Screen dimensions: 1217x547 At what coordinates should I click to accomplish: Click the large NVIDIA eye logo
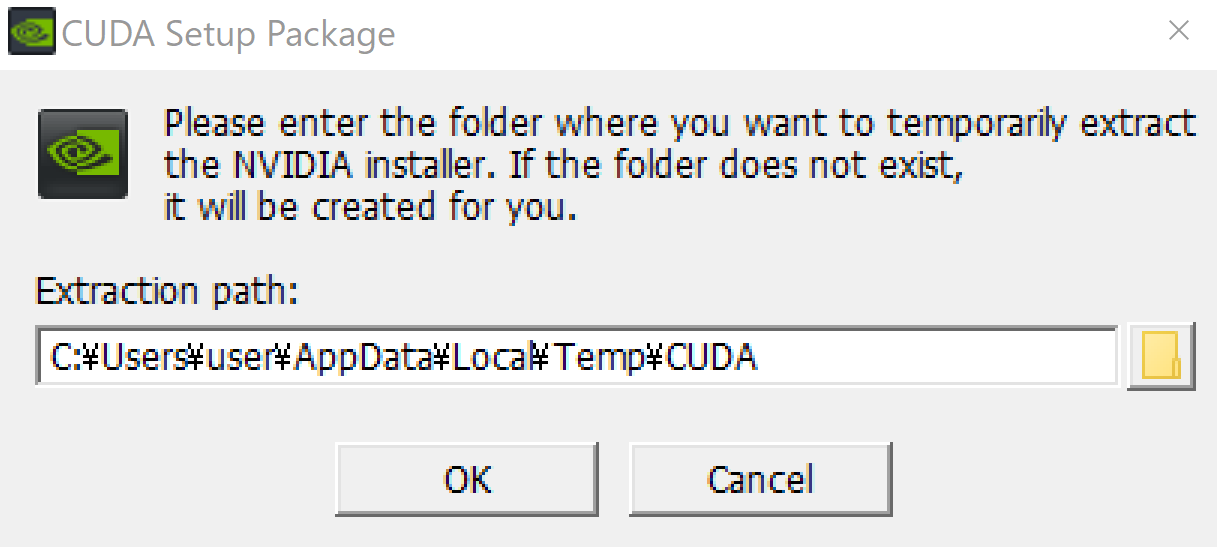(83, 153)
